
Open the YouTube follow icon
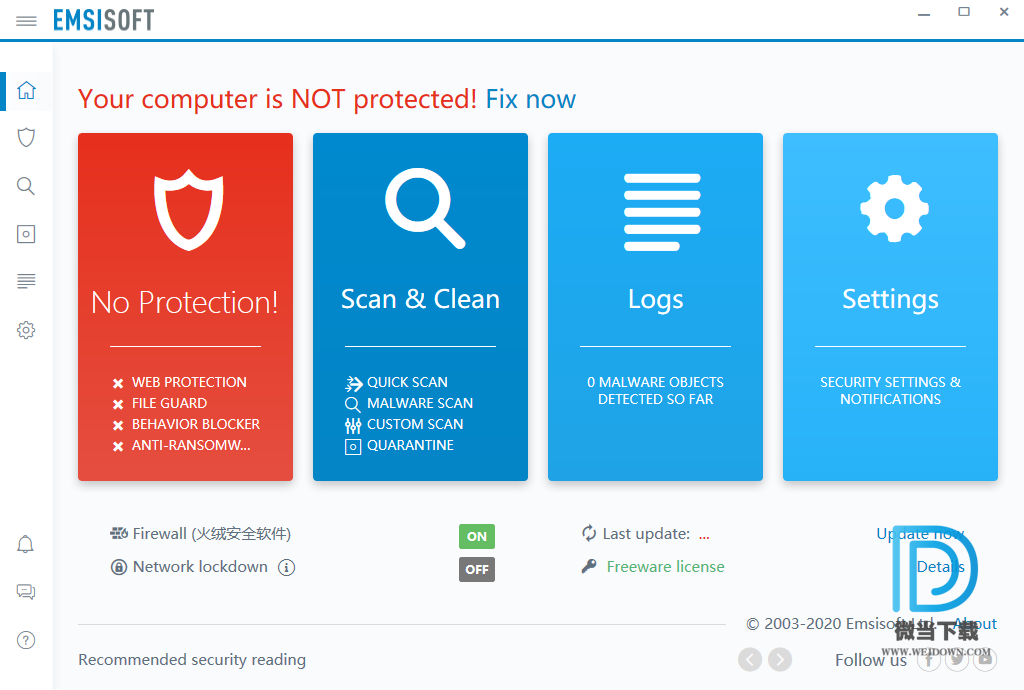(985, 659)
